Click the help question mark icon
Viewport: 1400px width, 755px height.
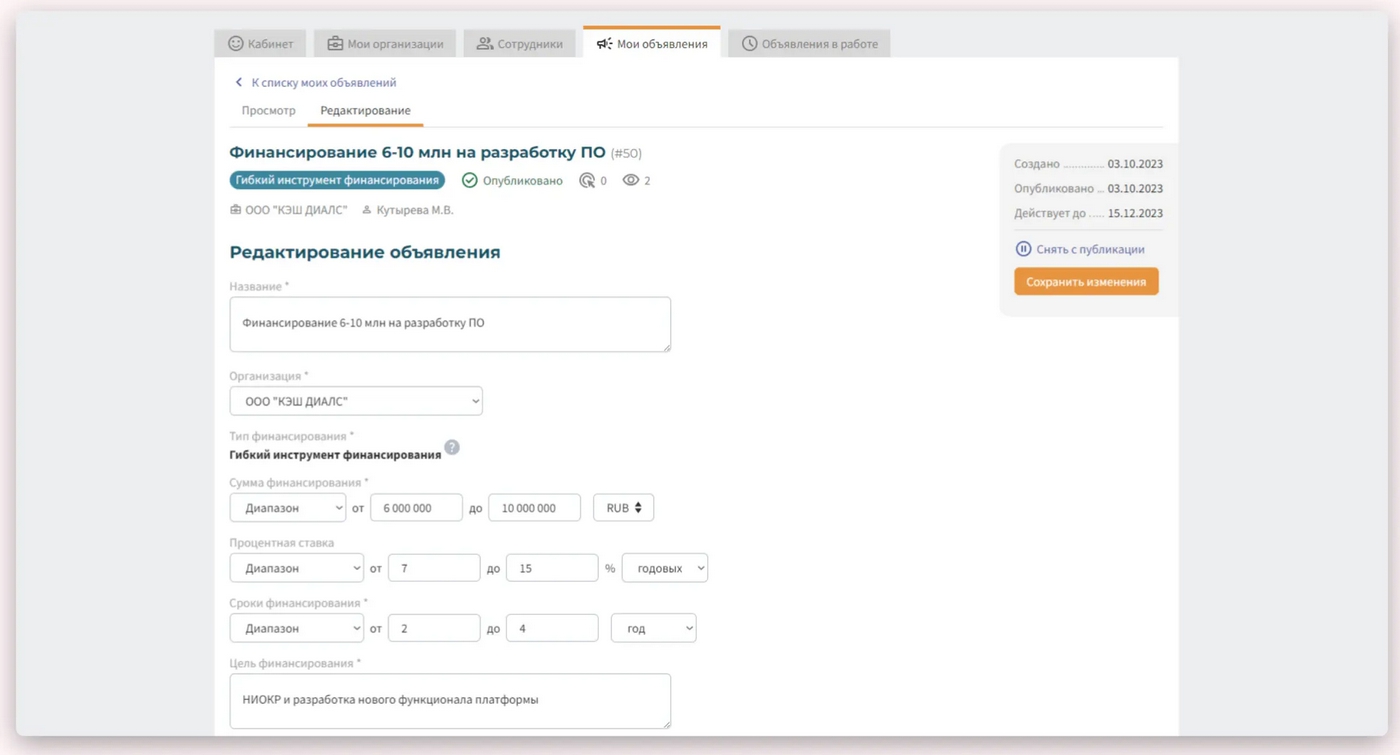click(x=452, y=447)
